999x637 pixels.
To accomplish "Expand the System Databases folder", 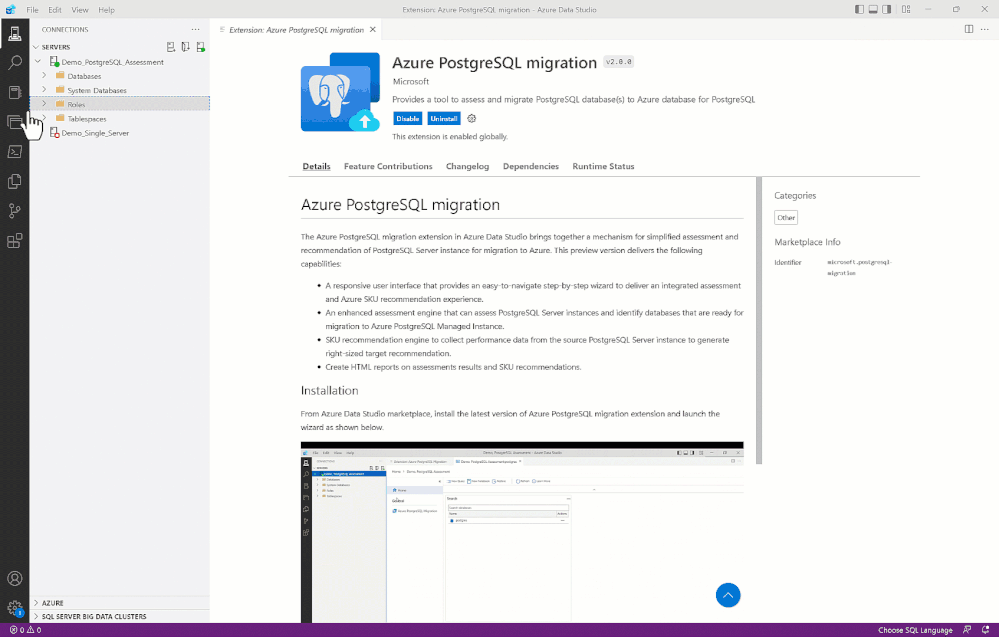I will 44,90.
